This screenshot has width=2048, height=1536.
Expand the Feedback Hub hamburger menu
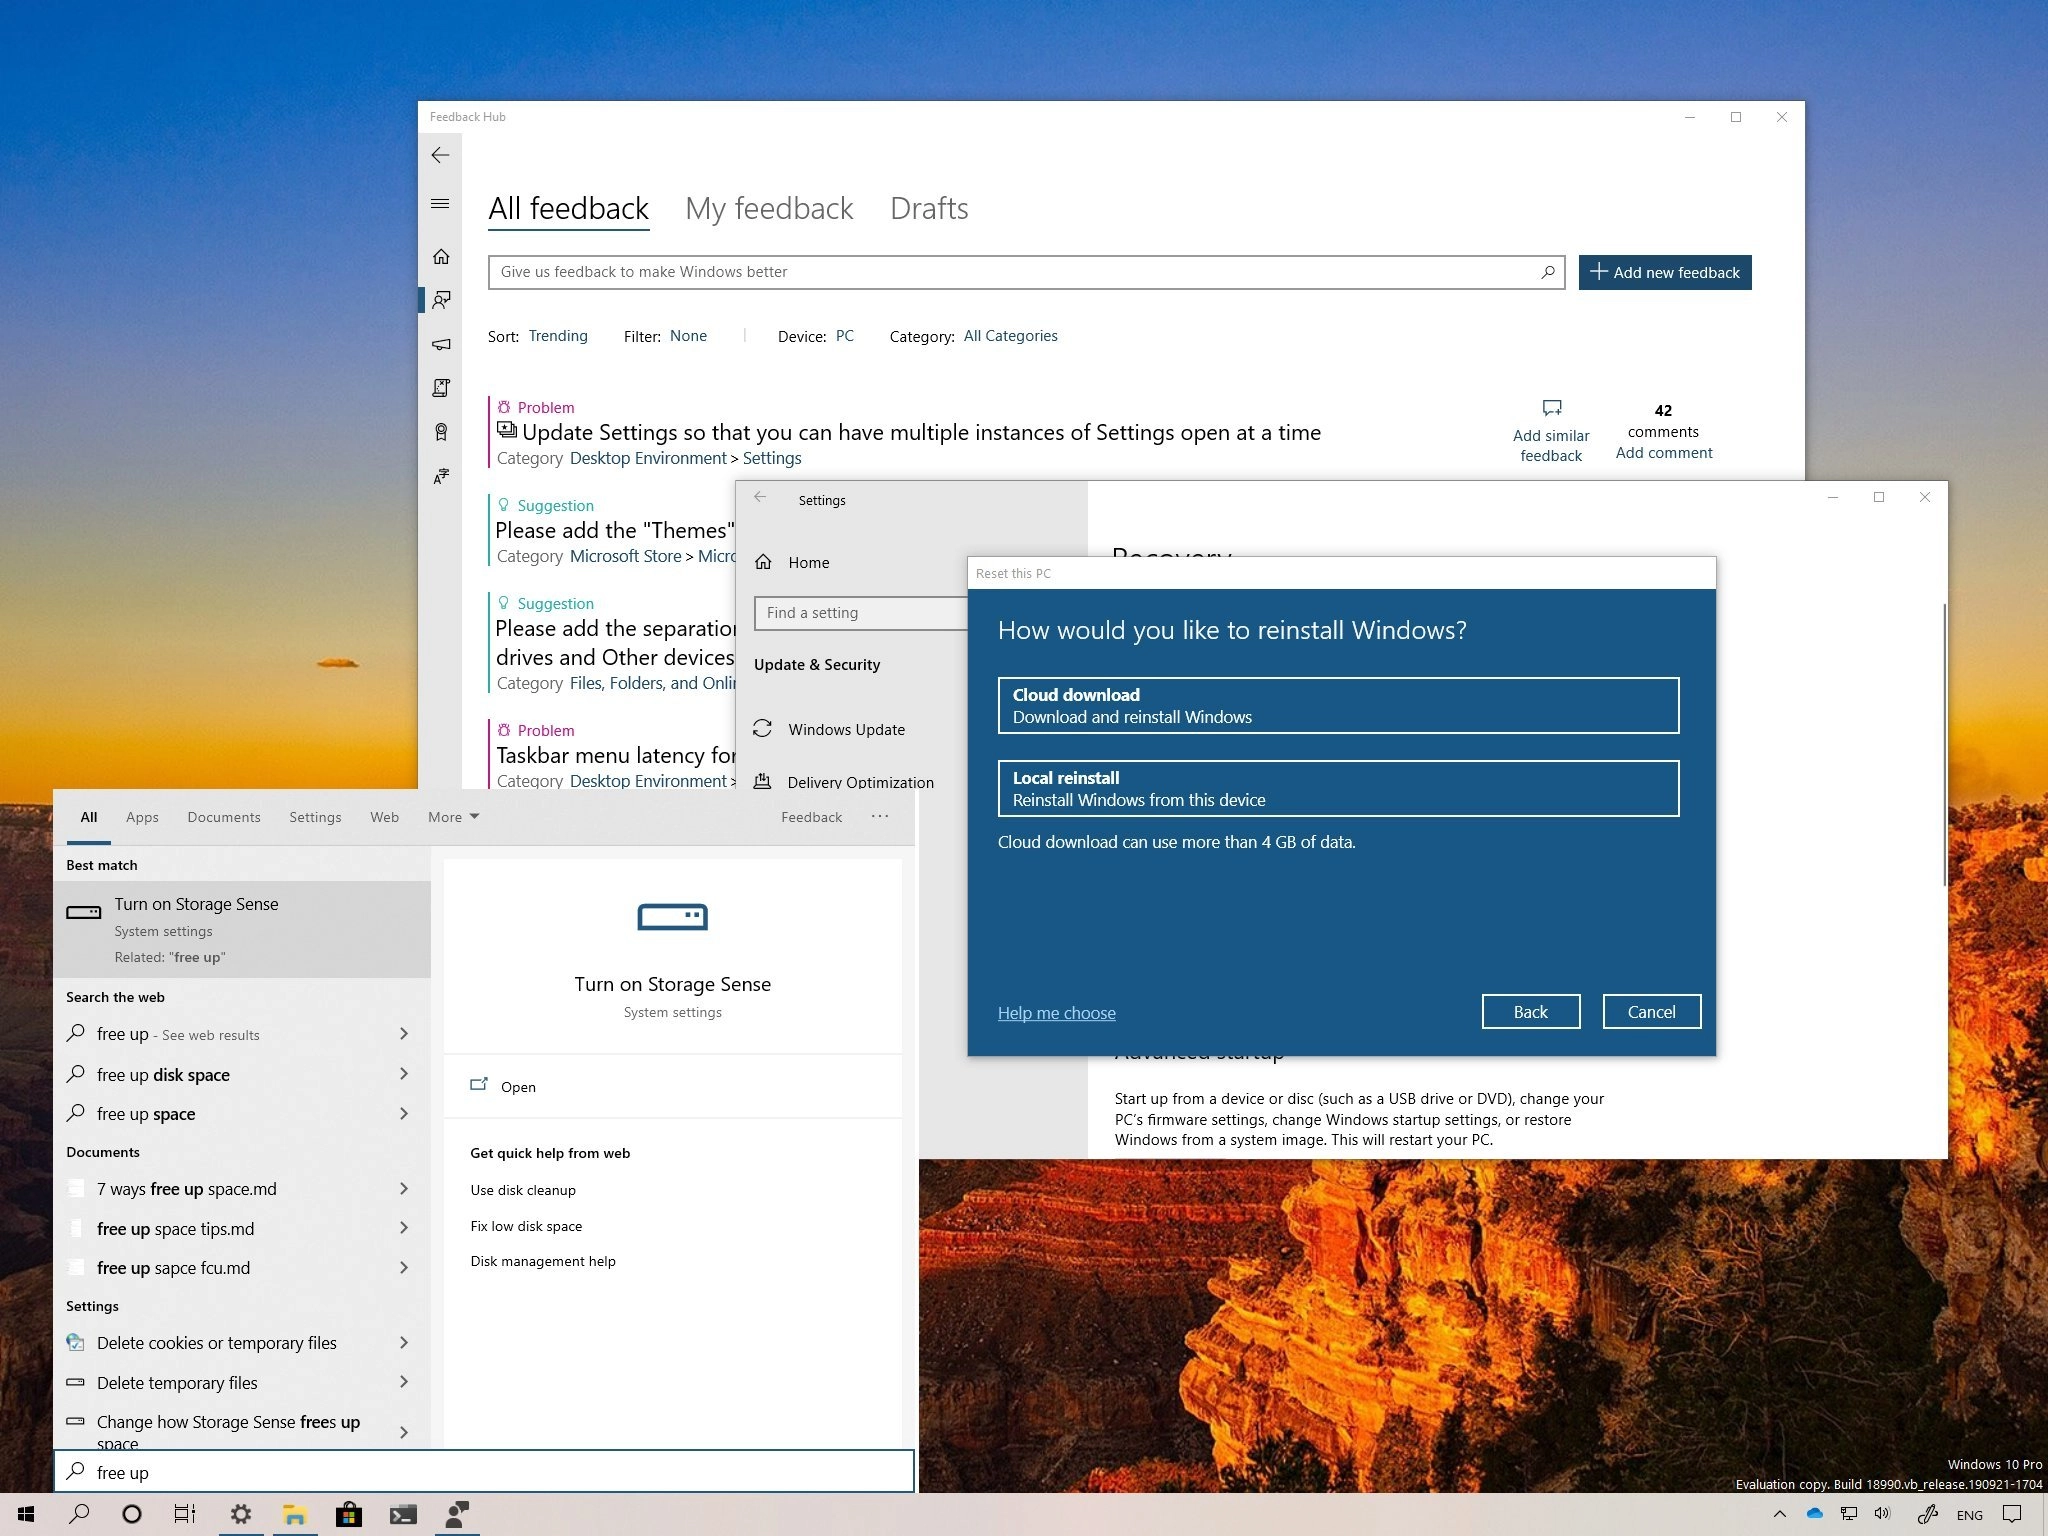click(440, 204)
